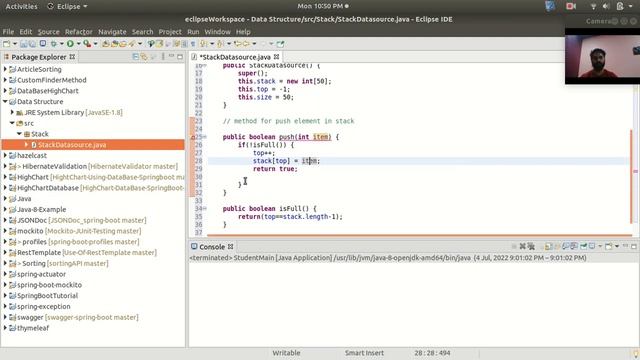Click the red error marker in overview ruler

636,171
